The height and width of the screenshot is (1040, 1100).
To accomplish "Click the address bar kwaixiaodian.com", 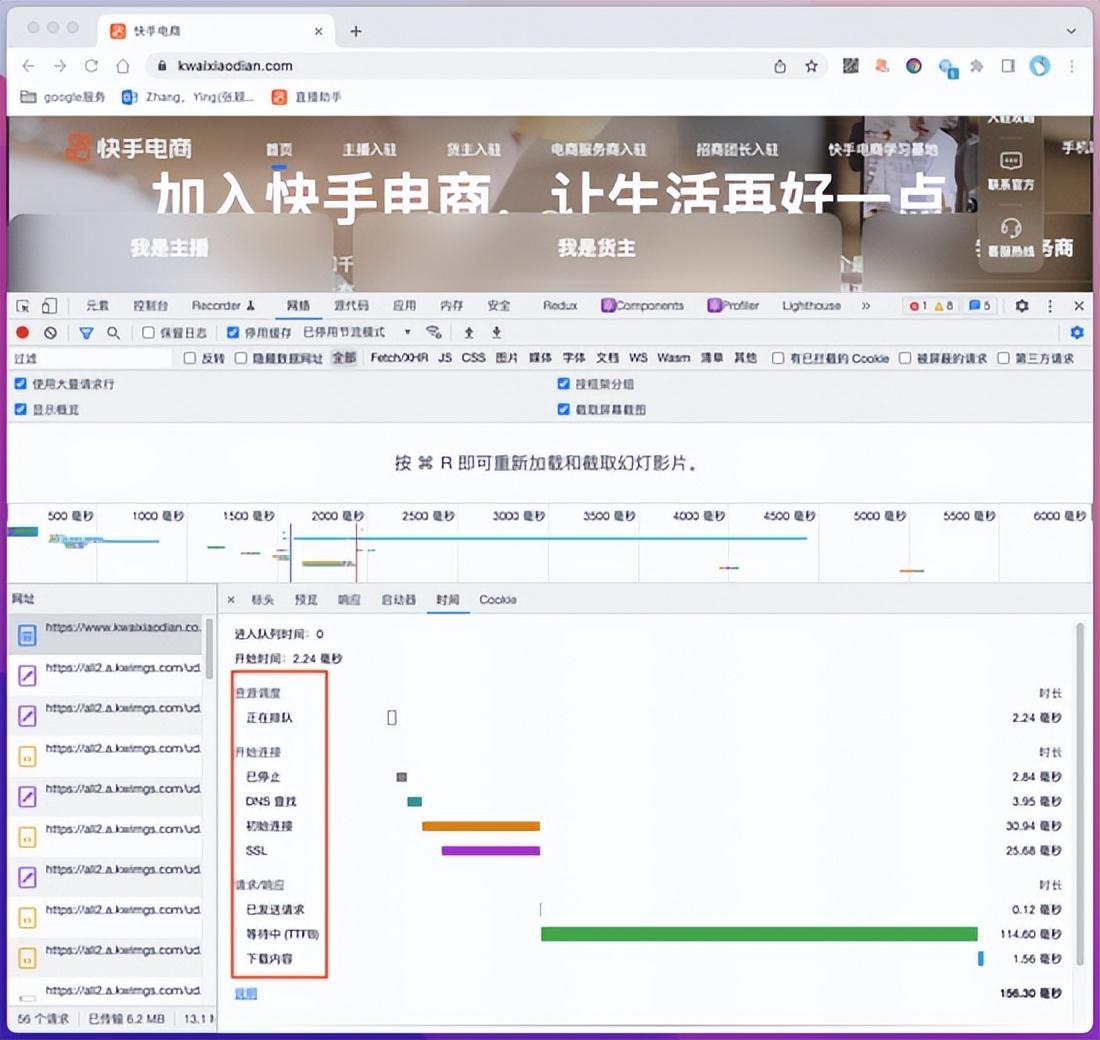I will point(234,66).
